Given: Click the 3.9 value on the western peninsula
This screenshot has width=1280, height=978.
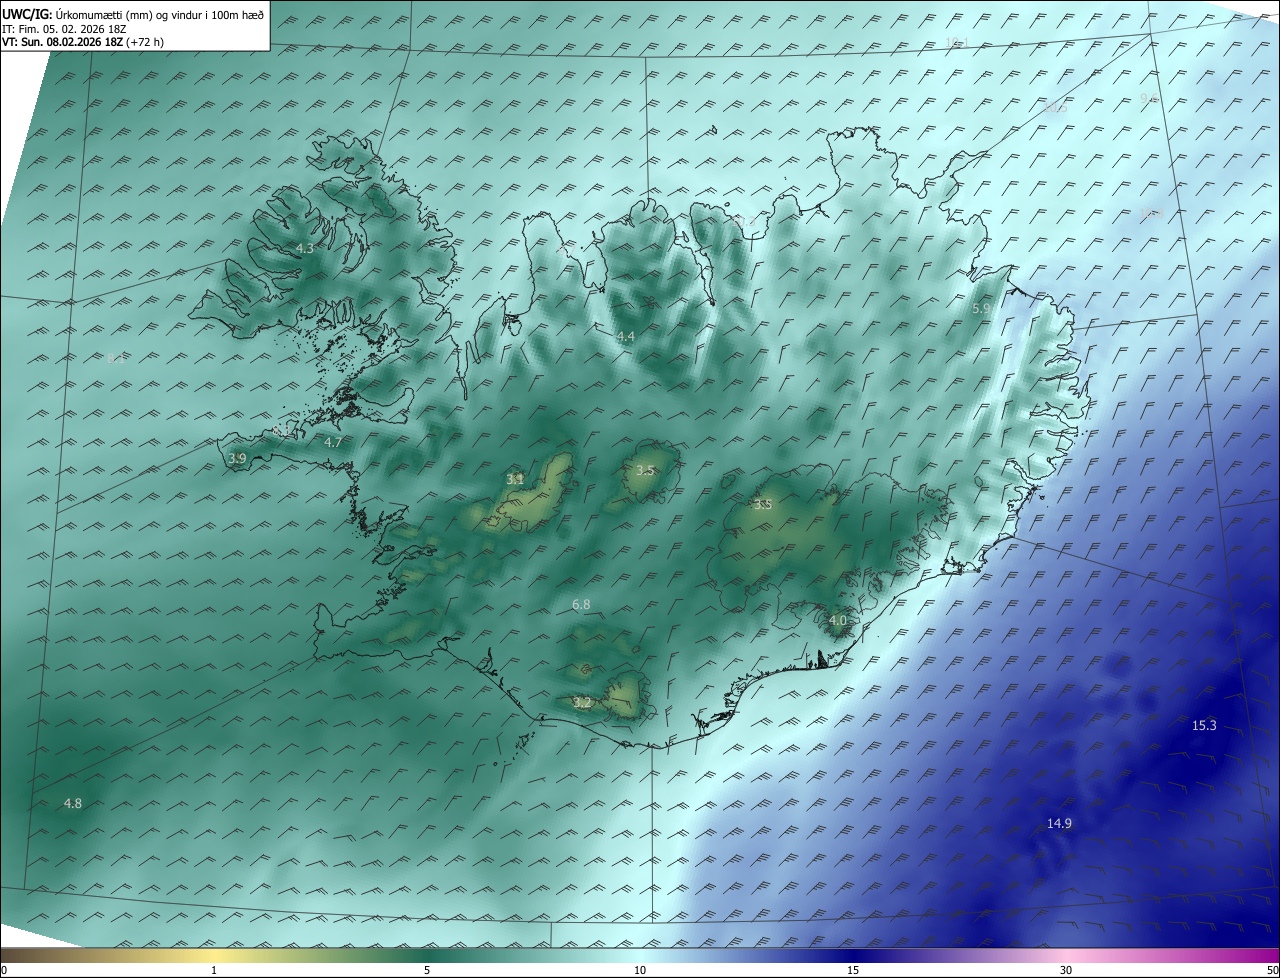Looking at the screenshot, I should [237, 458].
